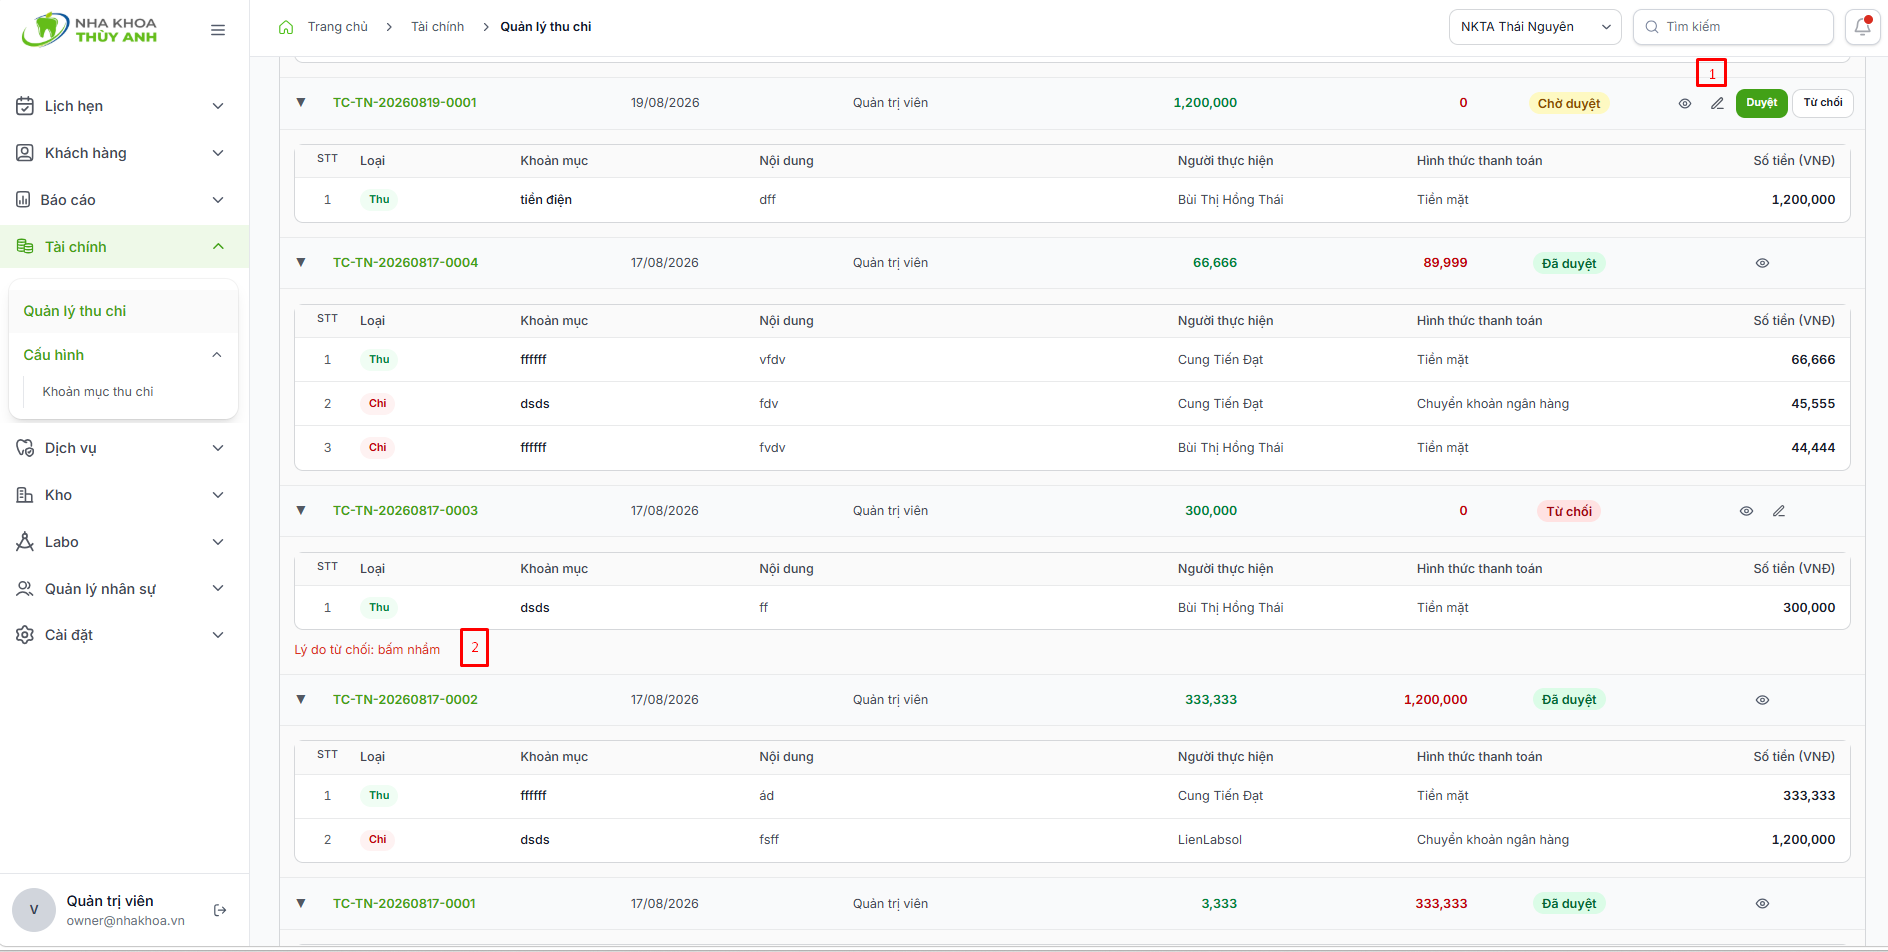Click the Báo cáo chart icon
Image resolution: width=1888 pixels, height=952 pixels.
23,200
